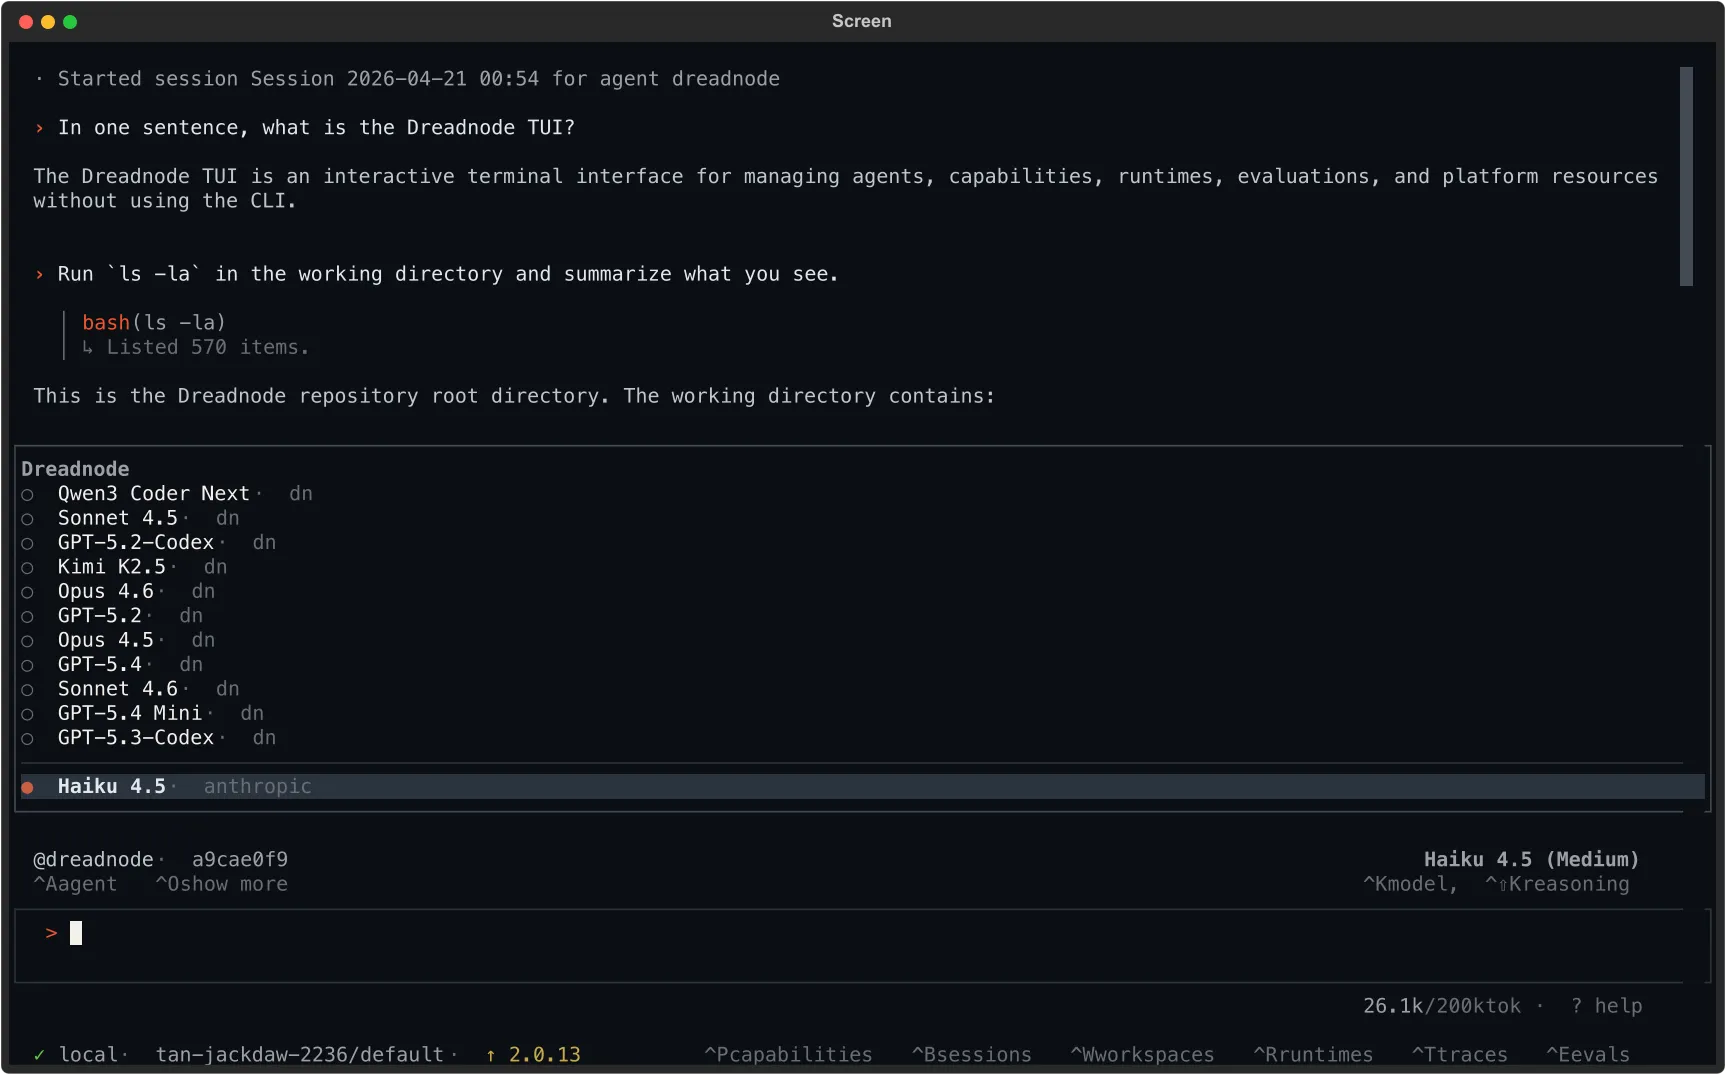Open the capabilities panel via ^Pcapabilities

[788, 1054]
